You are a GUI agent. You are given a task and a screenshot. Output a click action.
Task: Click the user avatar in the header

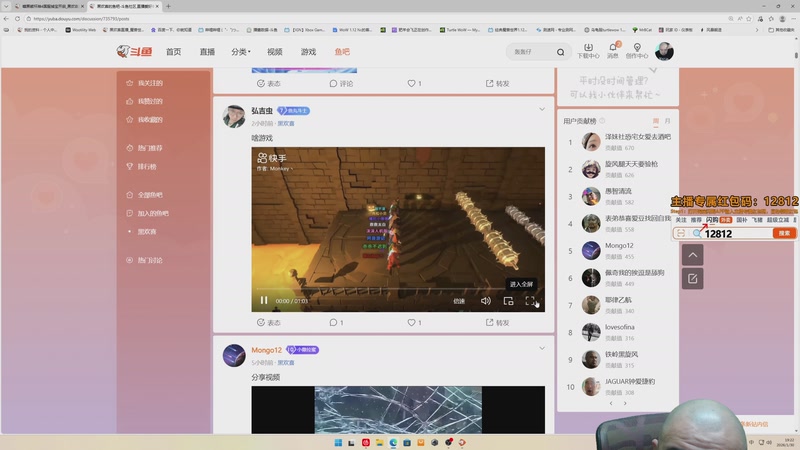coord(664,52)
